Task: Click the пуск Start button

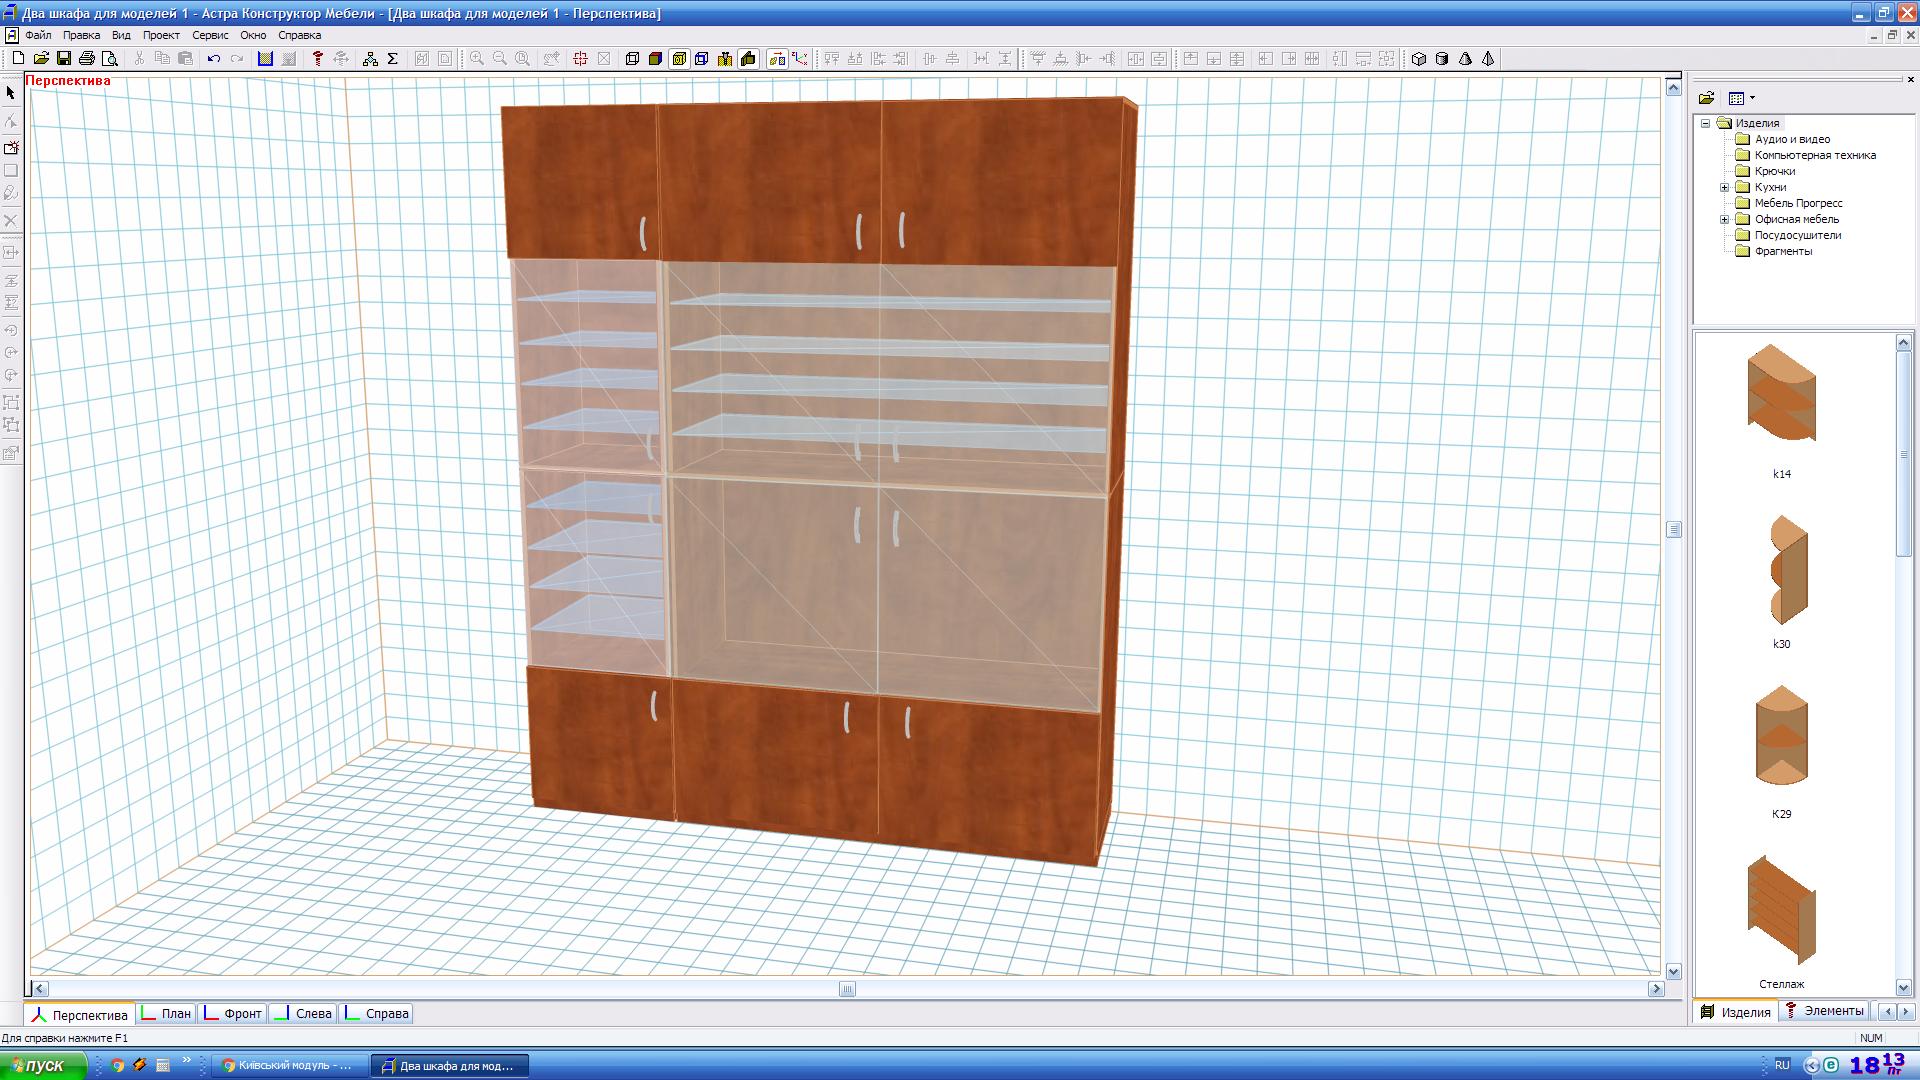Action: (42, 1066)
